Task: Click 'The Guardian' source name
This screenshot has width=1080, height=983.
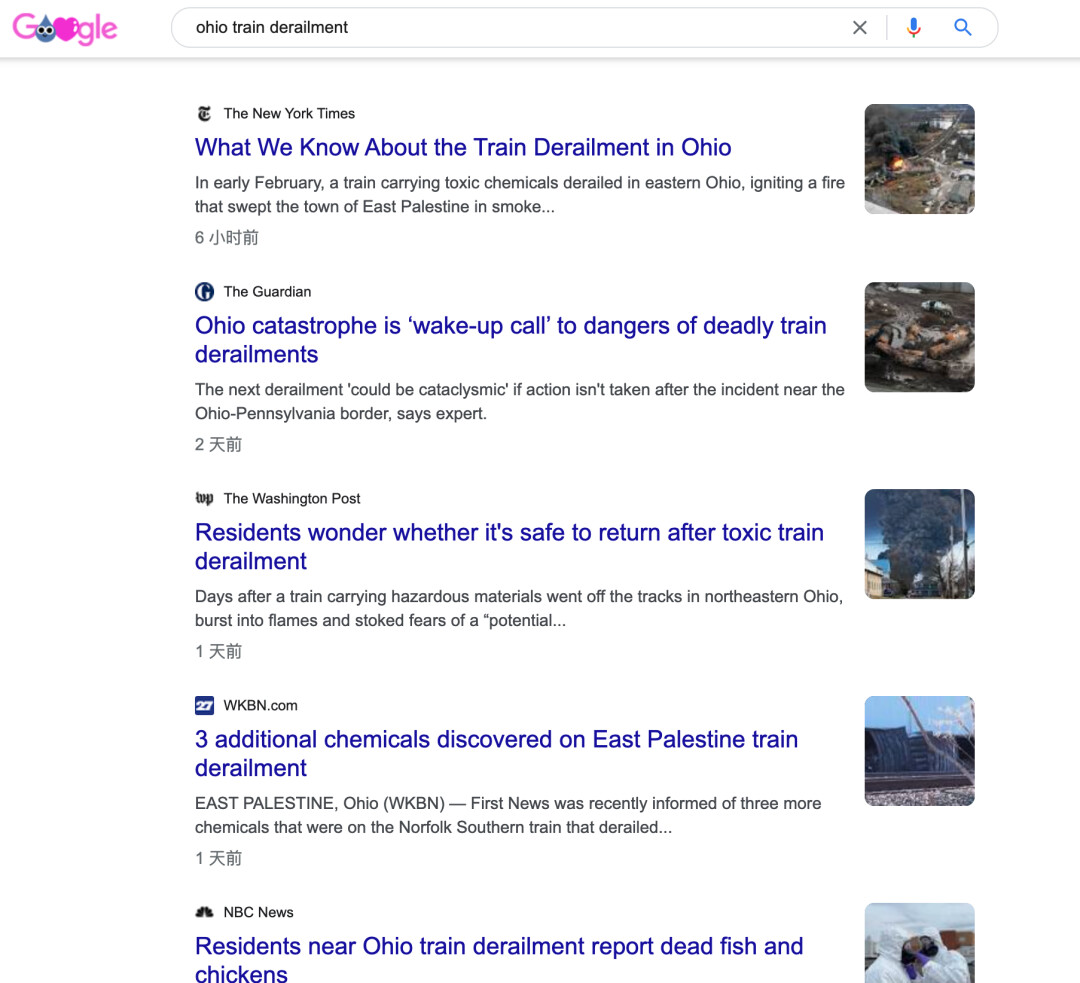Action: pos(267,292)
